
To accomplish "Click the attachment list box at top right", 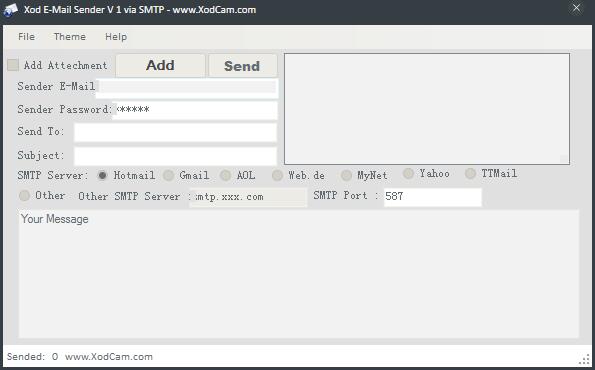I will tap(427, 109).
